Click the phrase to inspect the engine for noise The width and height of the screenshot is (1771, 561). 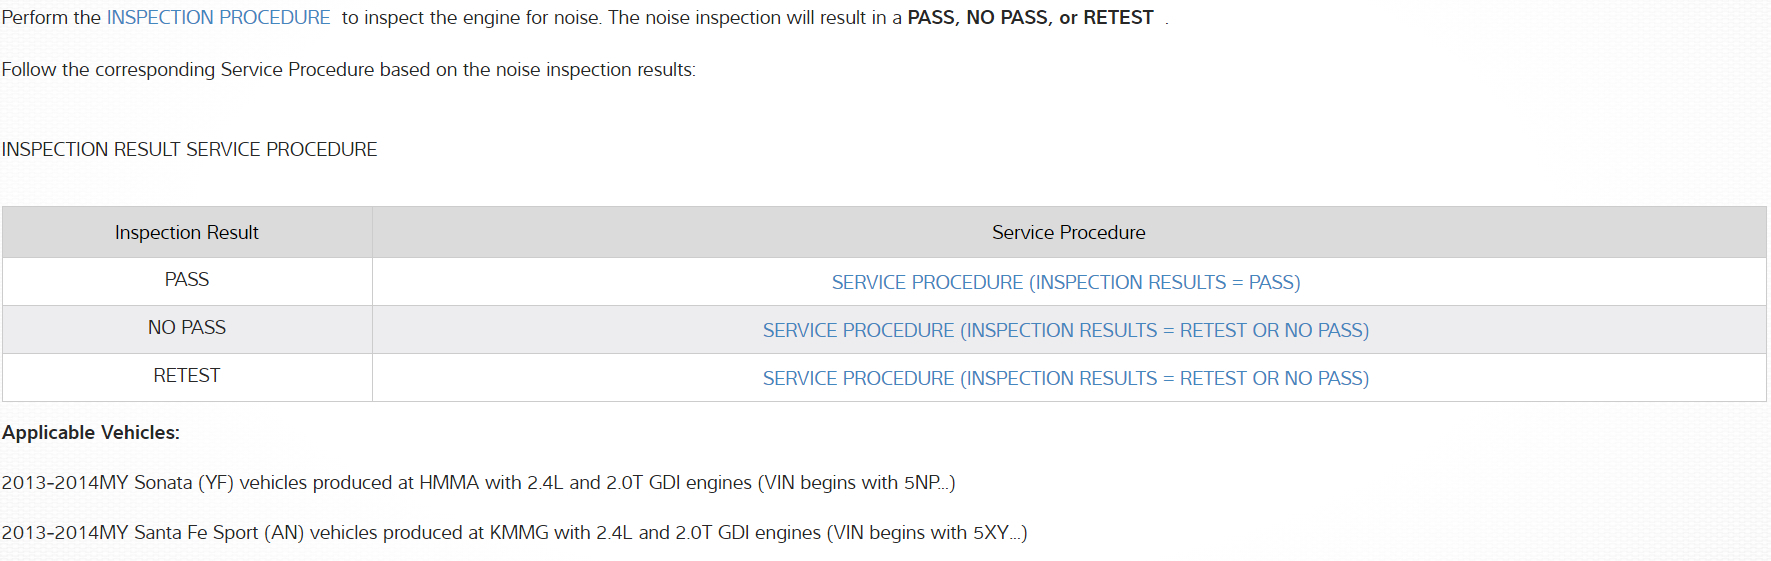[470, 18]
